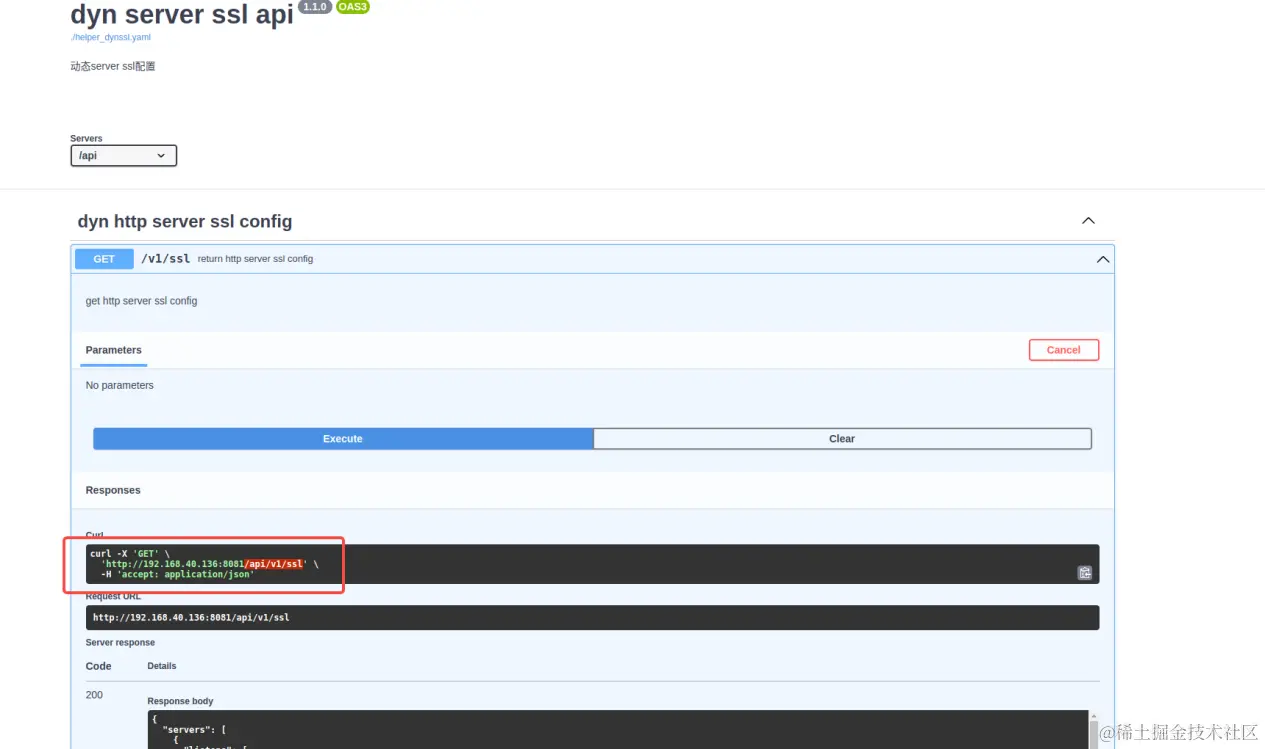1265x749 pixels.
Task: Click the Responses section header
Action: [x=113, y=490]
